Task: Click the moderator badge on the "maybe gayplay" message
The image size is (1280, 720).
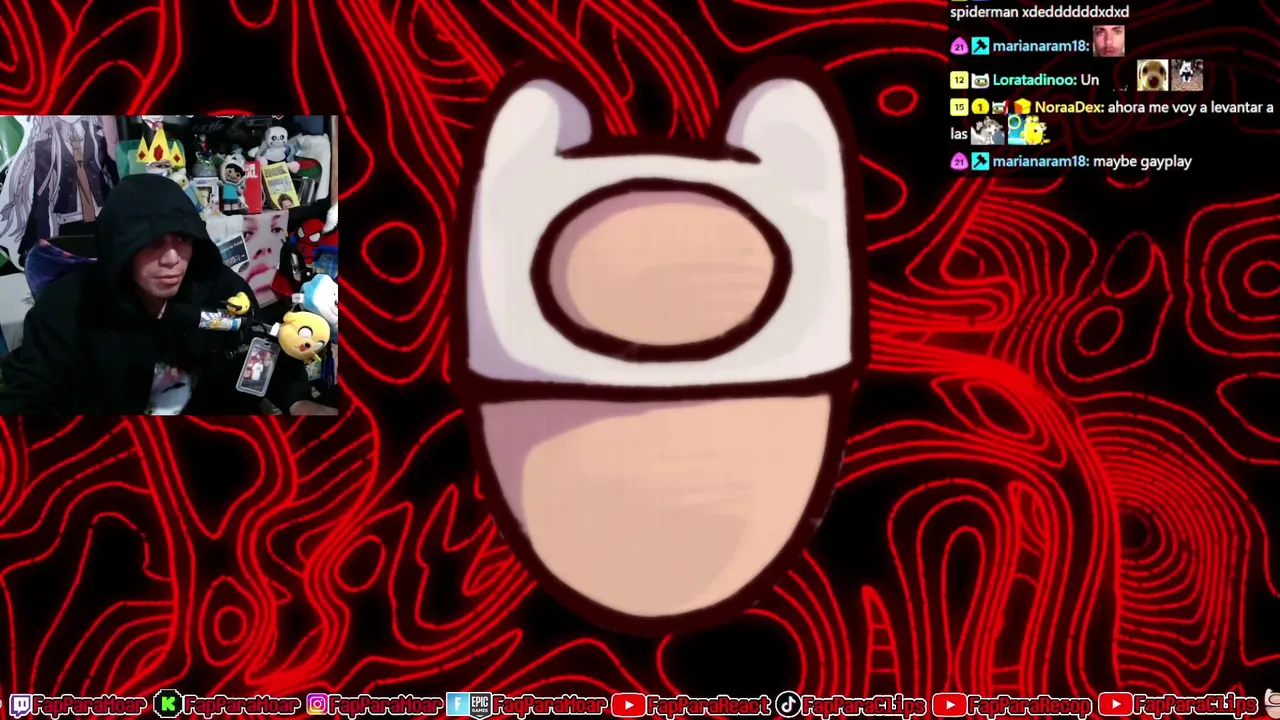Action: pyautogui.click(x=979, y=161)
